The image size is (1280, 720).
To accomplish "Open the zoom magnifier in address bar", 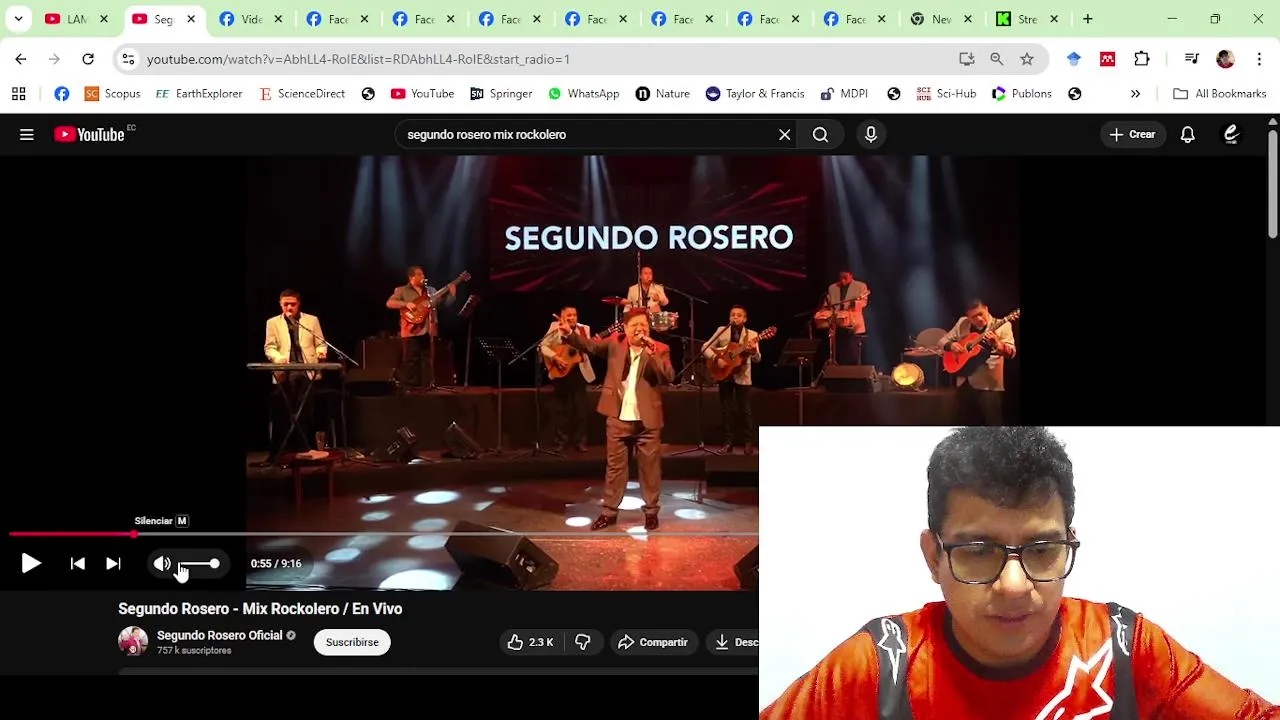I will pyautogui.click(x=997, y=59).
